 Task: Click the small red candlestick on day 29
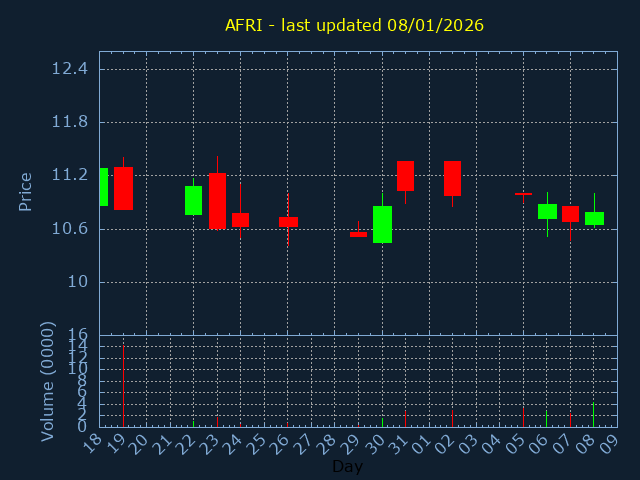358,234
